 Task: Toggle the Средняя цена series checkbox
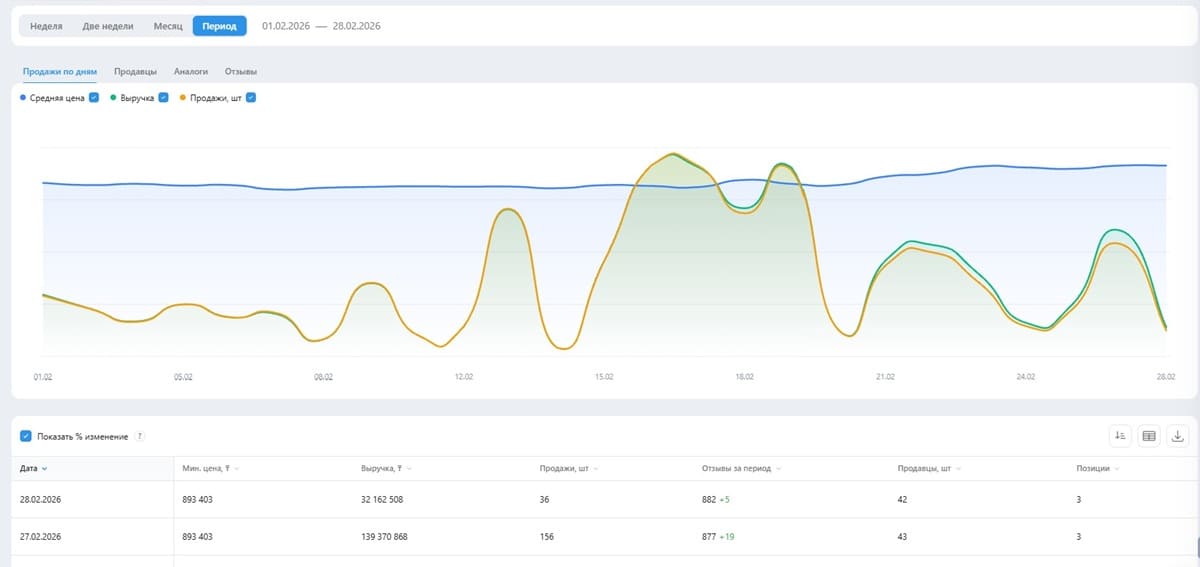[93, 98]
